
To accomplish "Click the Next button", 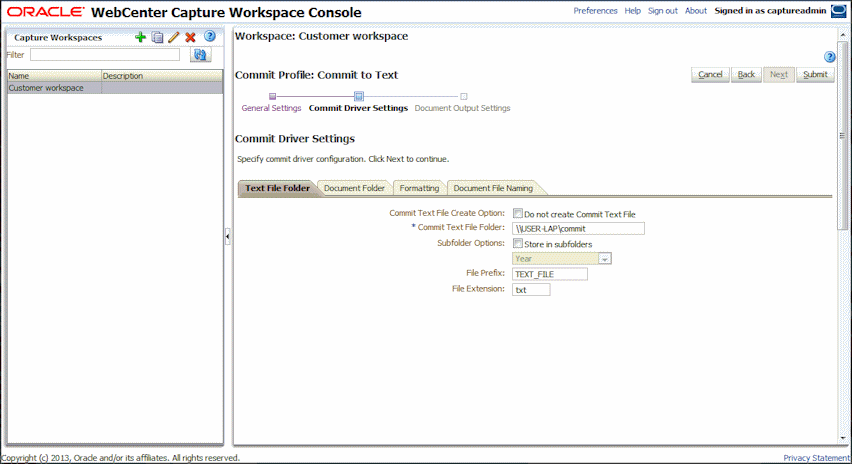I will [x=779, y=74].
